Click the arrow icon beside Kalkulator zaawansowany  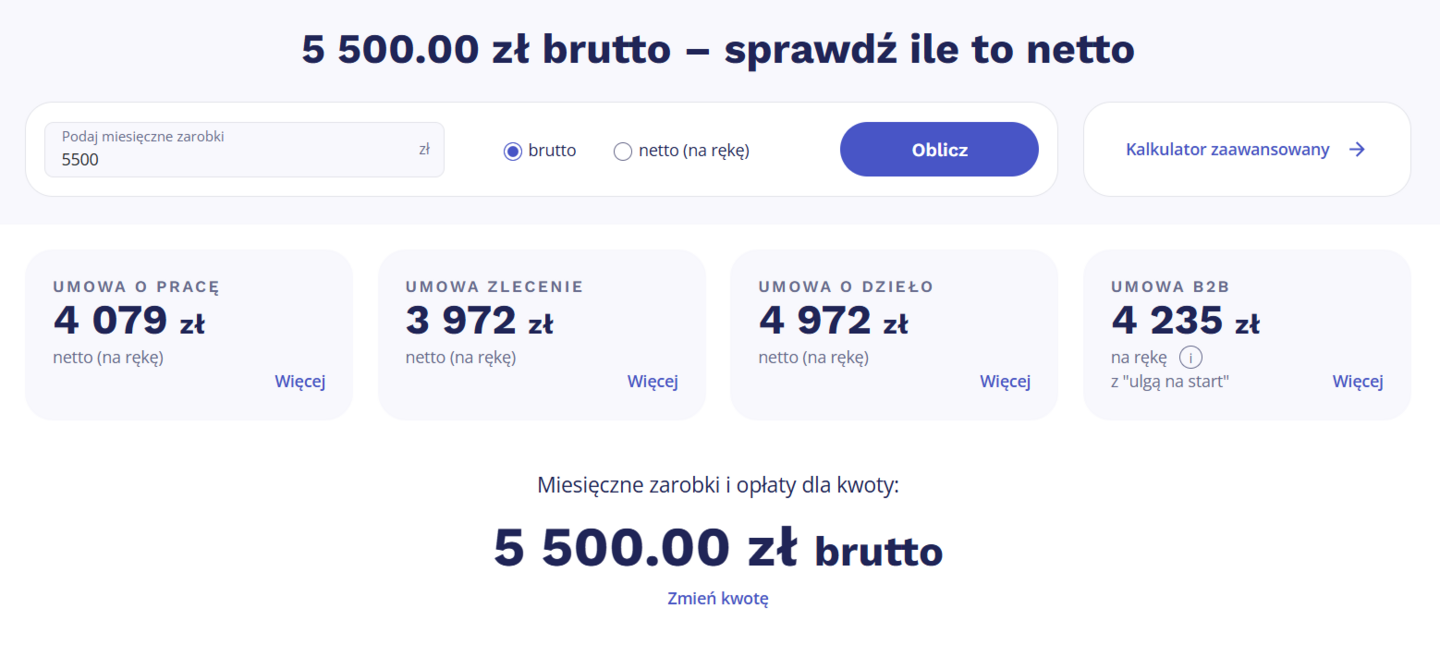pos(1357,149)
